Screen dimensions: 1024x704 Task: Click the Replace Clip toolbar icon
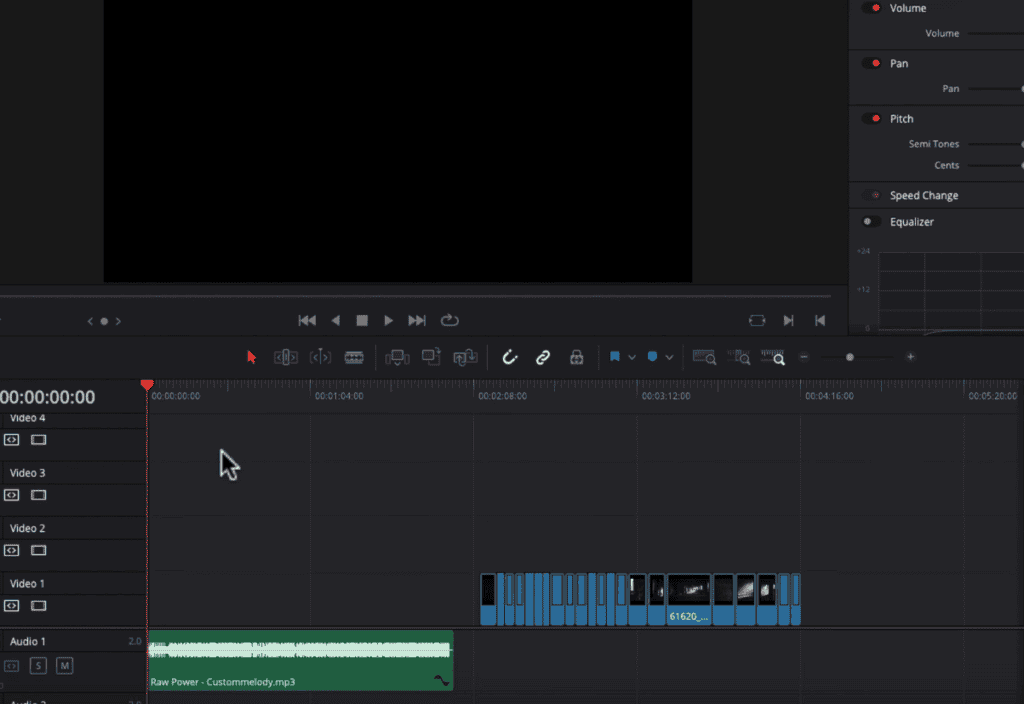[x=465, y=357]
